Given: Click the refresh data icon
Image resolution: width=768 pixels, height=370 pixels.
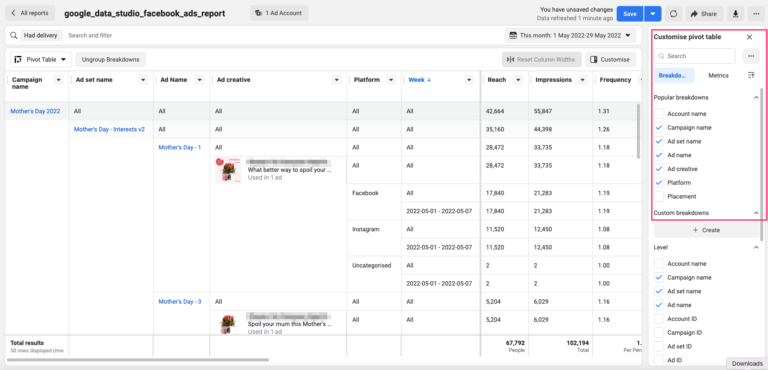Looking at the screenshot, I should (x=673, y=14).
